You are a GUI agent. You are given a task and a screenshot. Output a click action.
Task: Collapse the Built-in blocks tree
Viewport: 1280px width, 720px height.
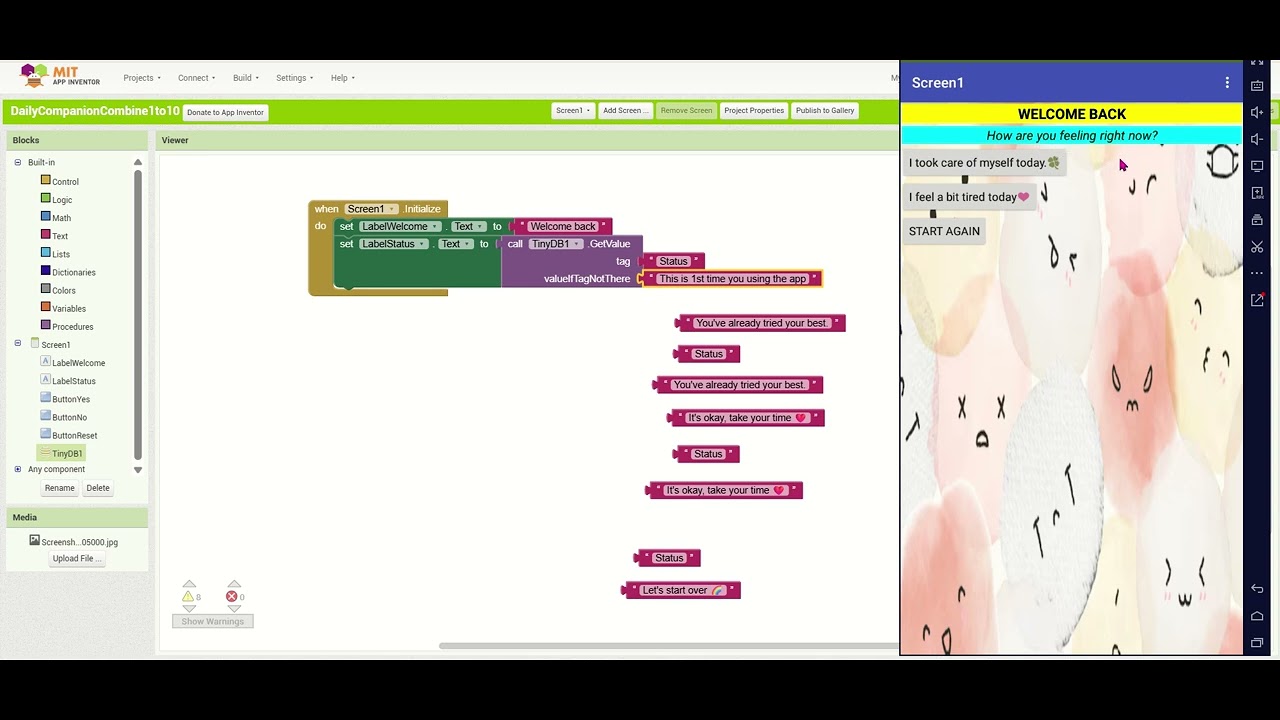click(17, 162)
